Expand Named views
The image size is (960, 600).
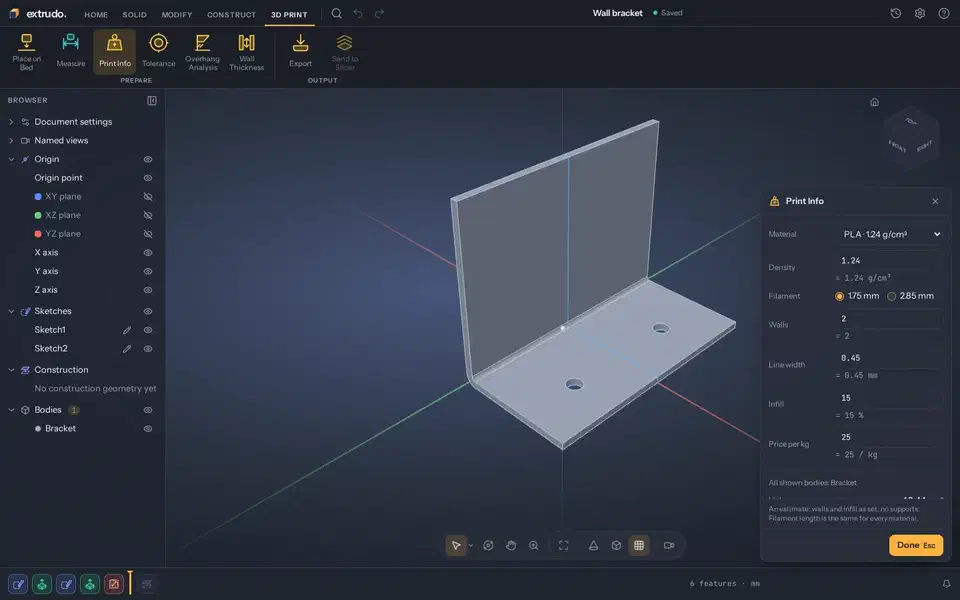pos(11,141)
